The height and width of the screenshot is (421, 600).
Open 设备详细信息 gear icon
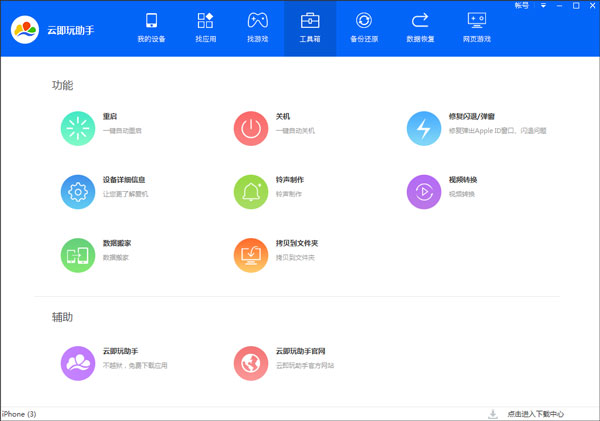(76, 192)
